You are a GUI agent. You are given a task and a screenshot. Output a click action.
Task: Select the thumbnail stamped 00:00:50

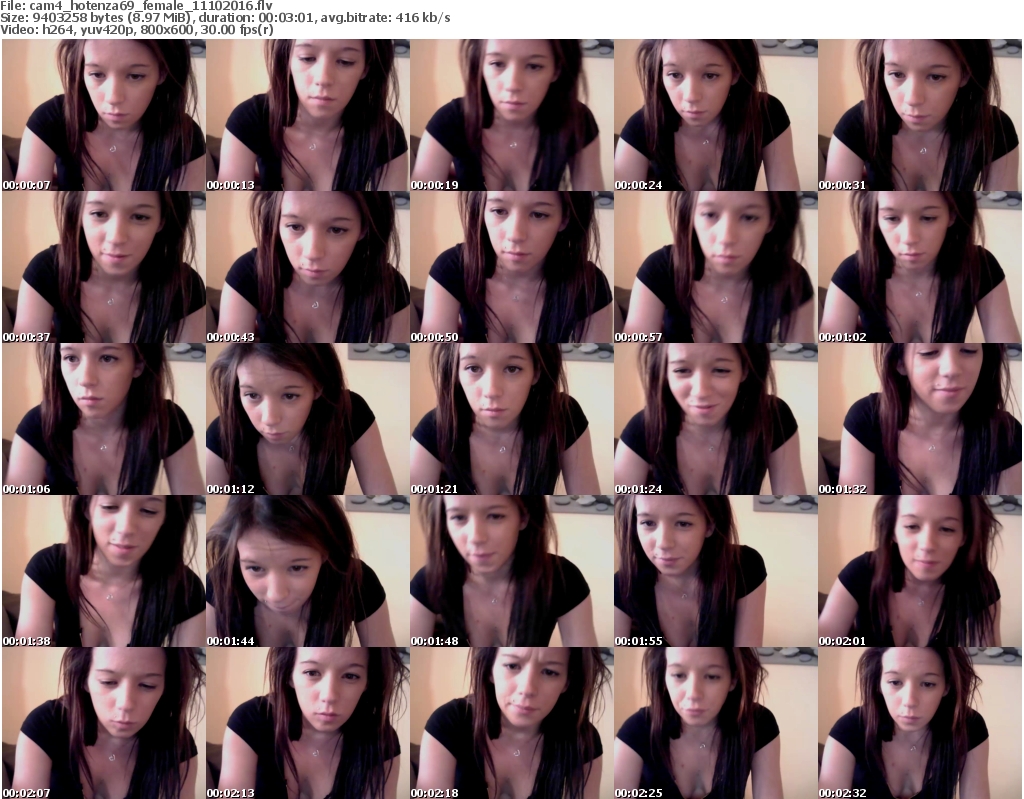pyautogui.click(x=512, y=267)
